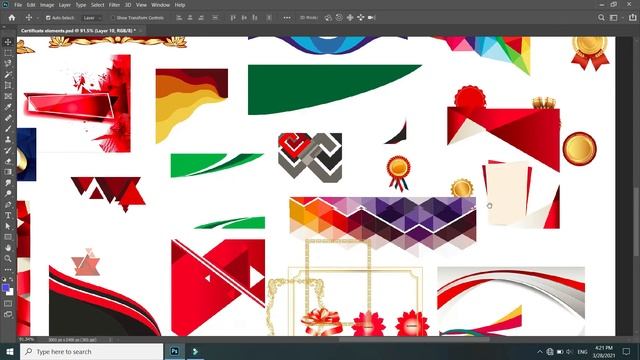Select the Rectangular Marquee tool
Viewport: 640px width, 360px height.
click(x=8, y=53)
